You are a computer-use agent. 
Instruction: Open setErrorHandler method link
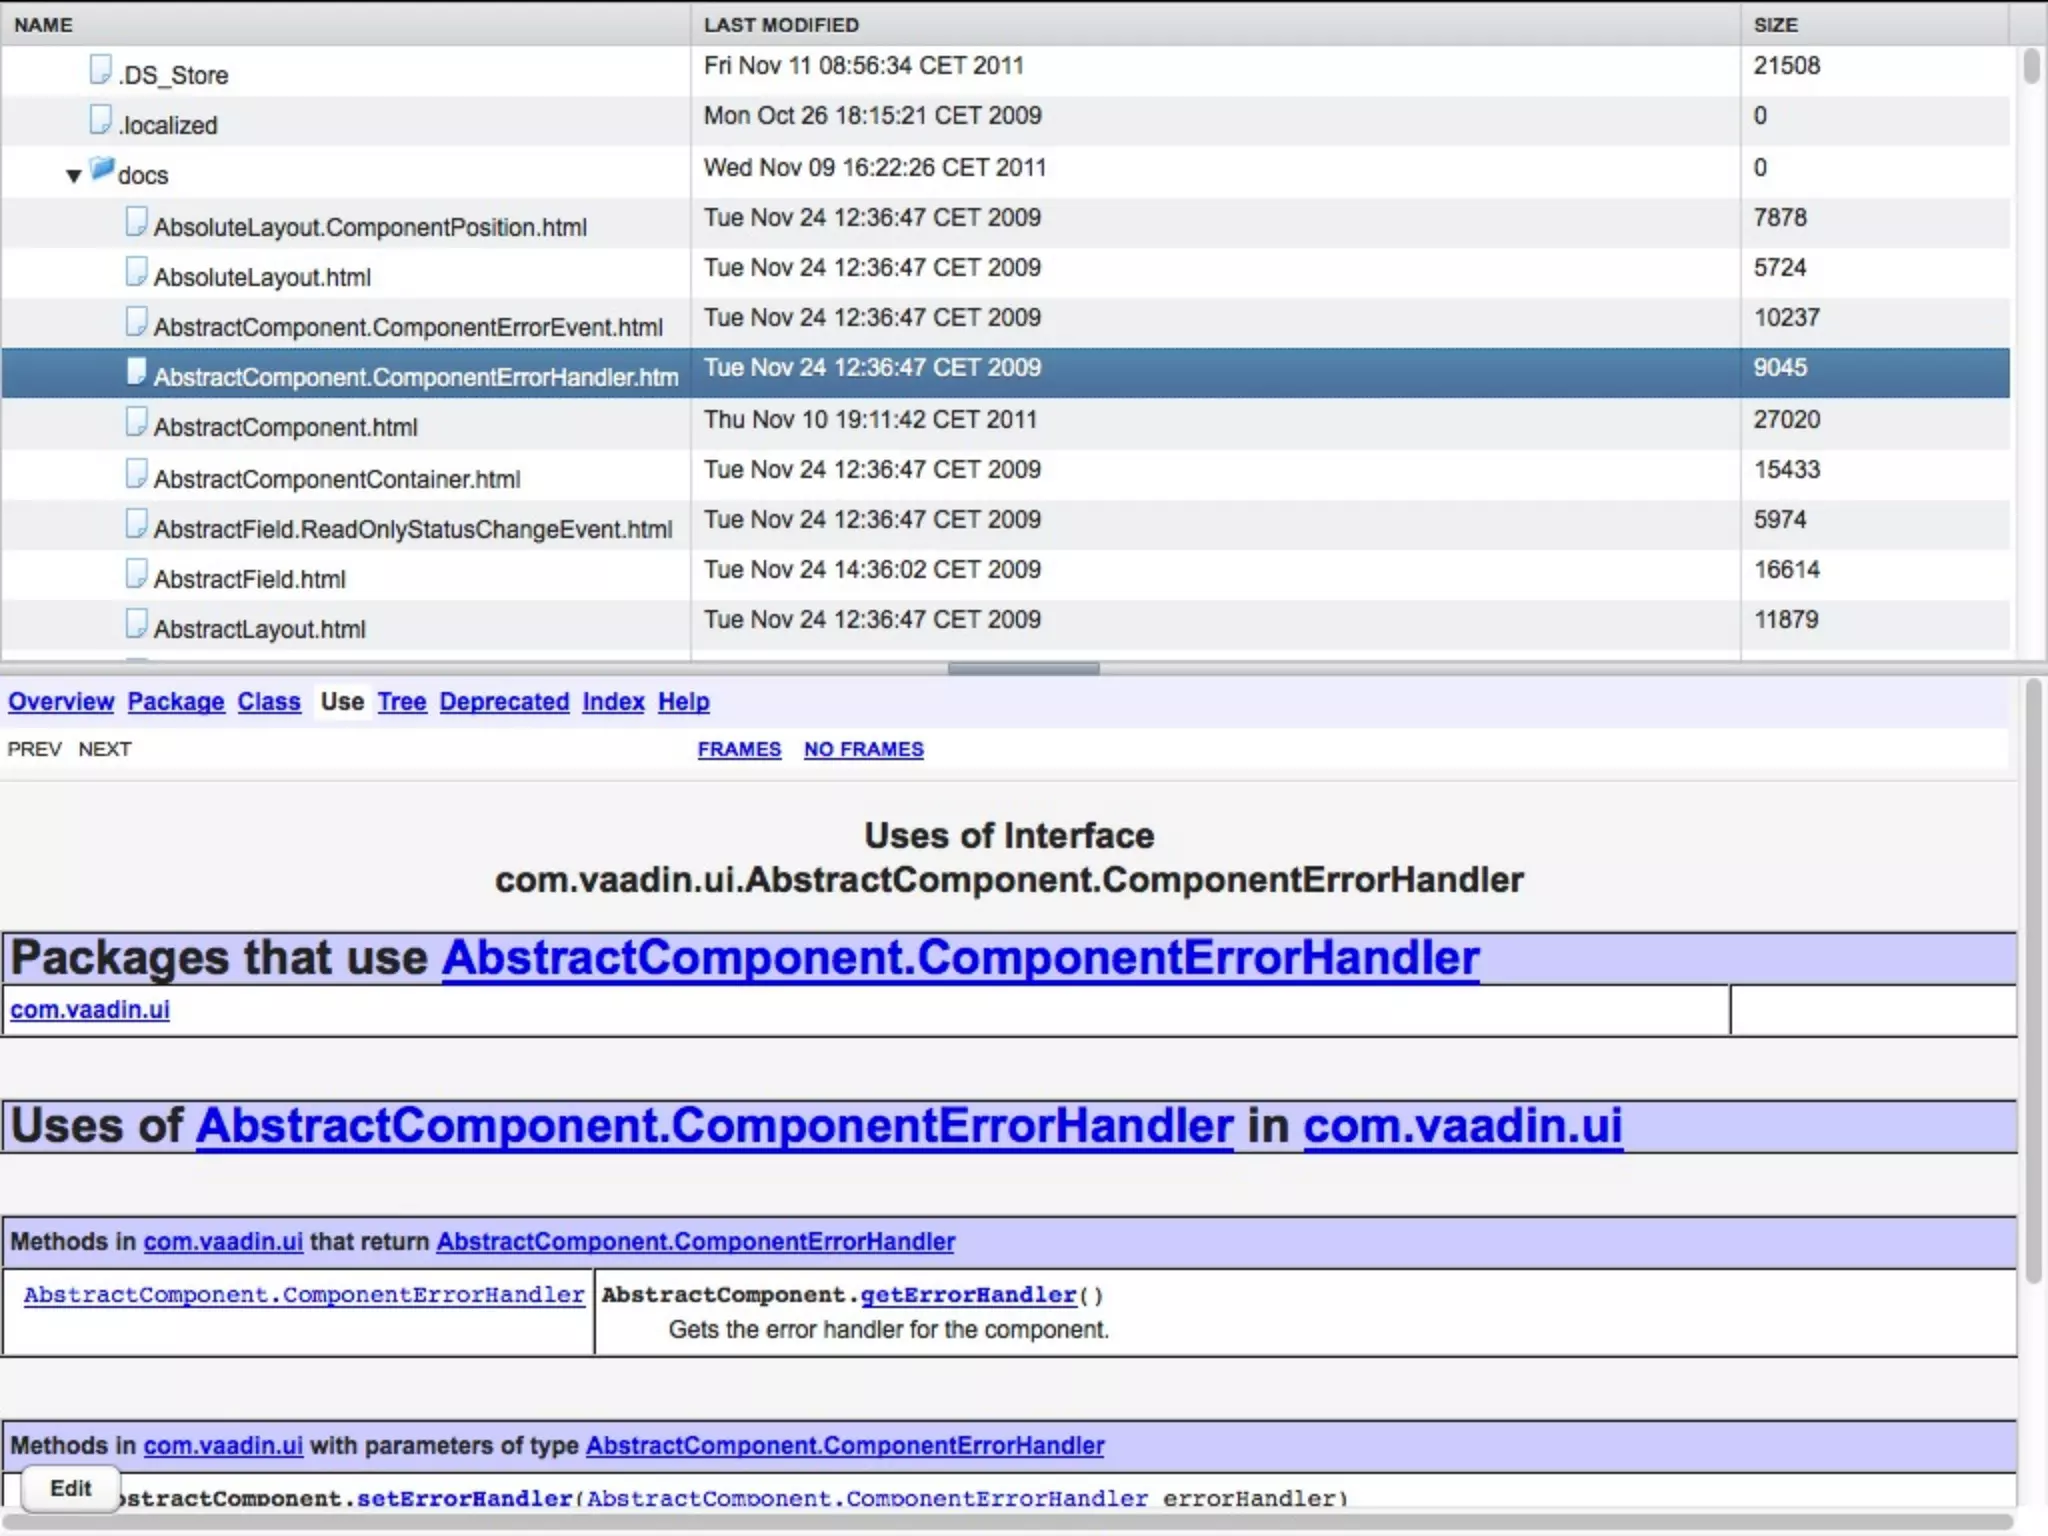(x=464, y=1498)
